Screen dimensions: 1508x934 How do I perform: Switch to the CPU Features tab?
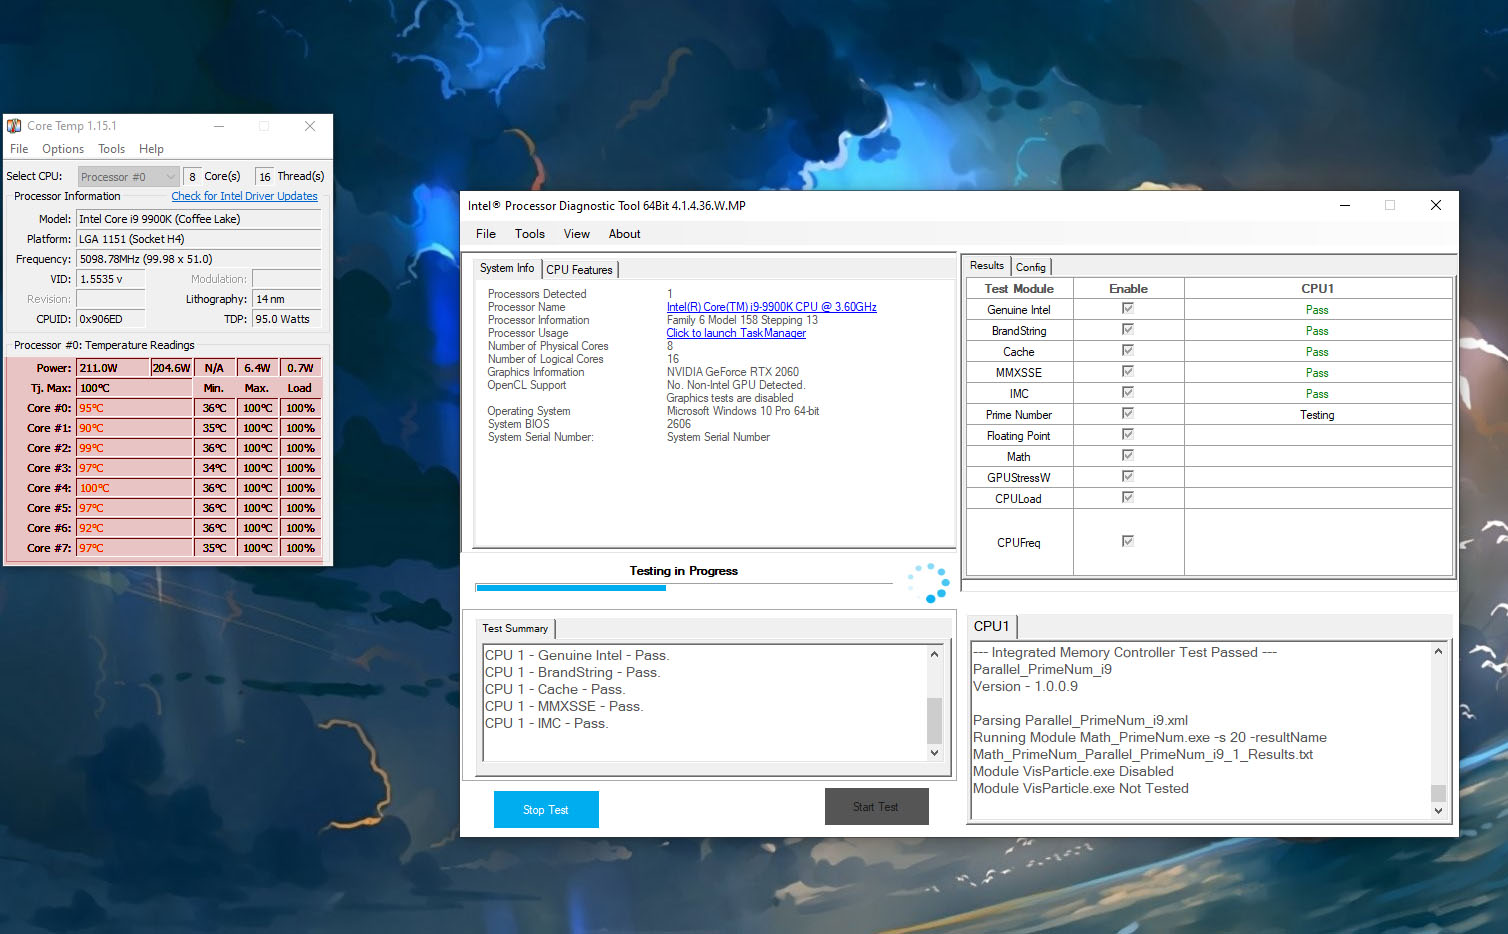pos(579,270)
